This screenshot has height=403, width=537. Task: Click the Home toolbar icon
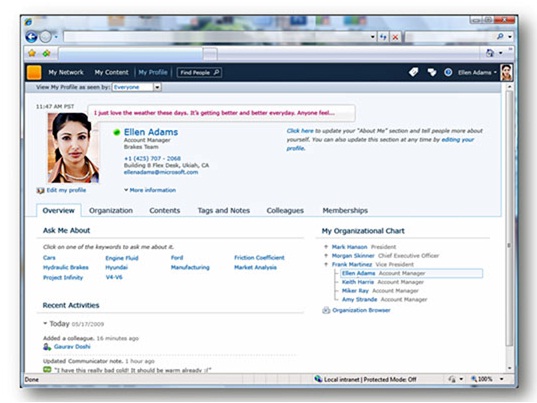[490, 53]
